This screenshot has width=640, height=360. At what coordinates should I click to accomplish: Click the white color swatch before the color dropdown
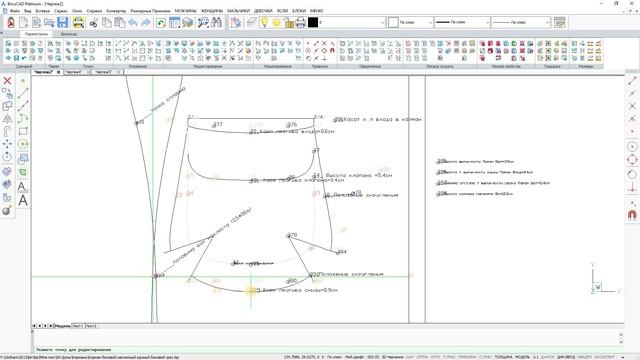(x=393, y=22)
